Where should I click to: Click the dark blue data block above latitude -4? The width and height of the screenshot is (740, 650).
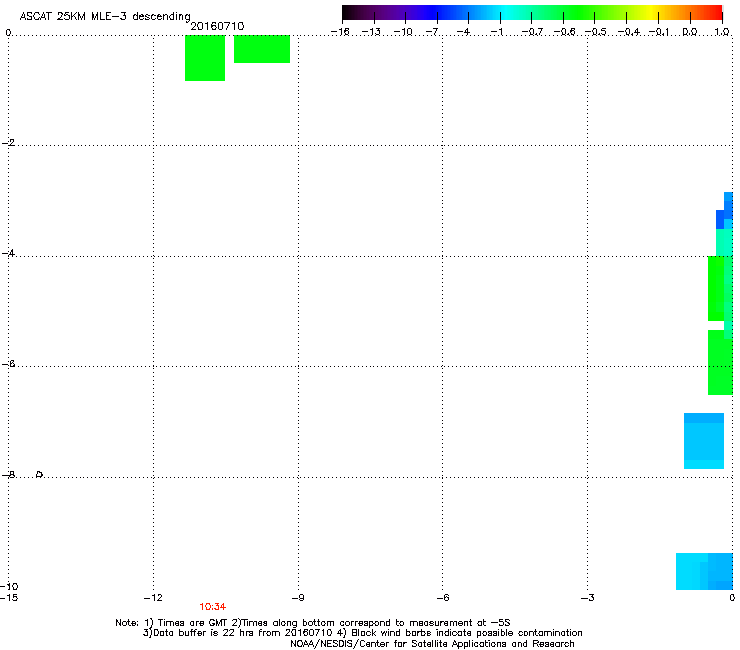pos(720,219)
